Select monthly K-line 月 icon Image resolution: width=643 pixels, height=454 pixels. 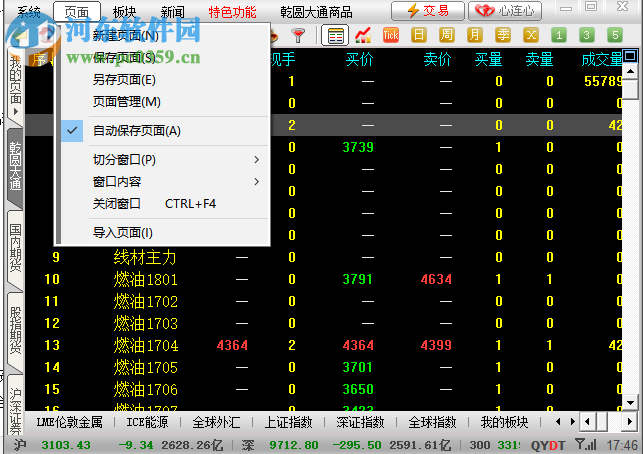tap(474, 35)
